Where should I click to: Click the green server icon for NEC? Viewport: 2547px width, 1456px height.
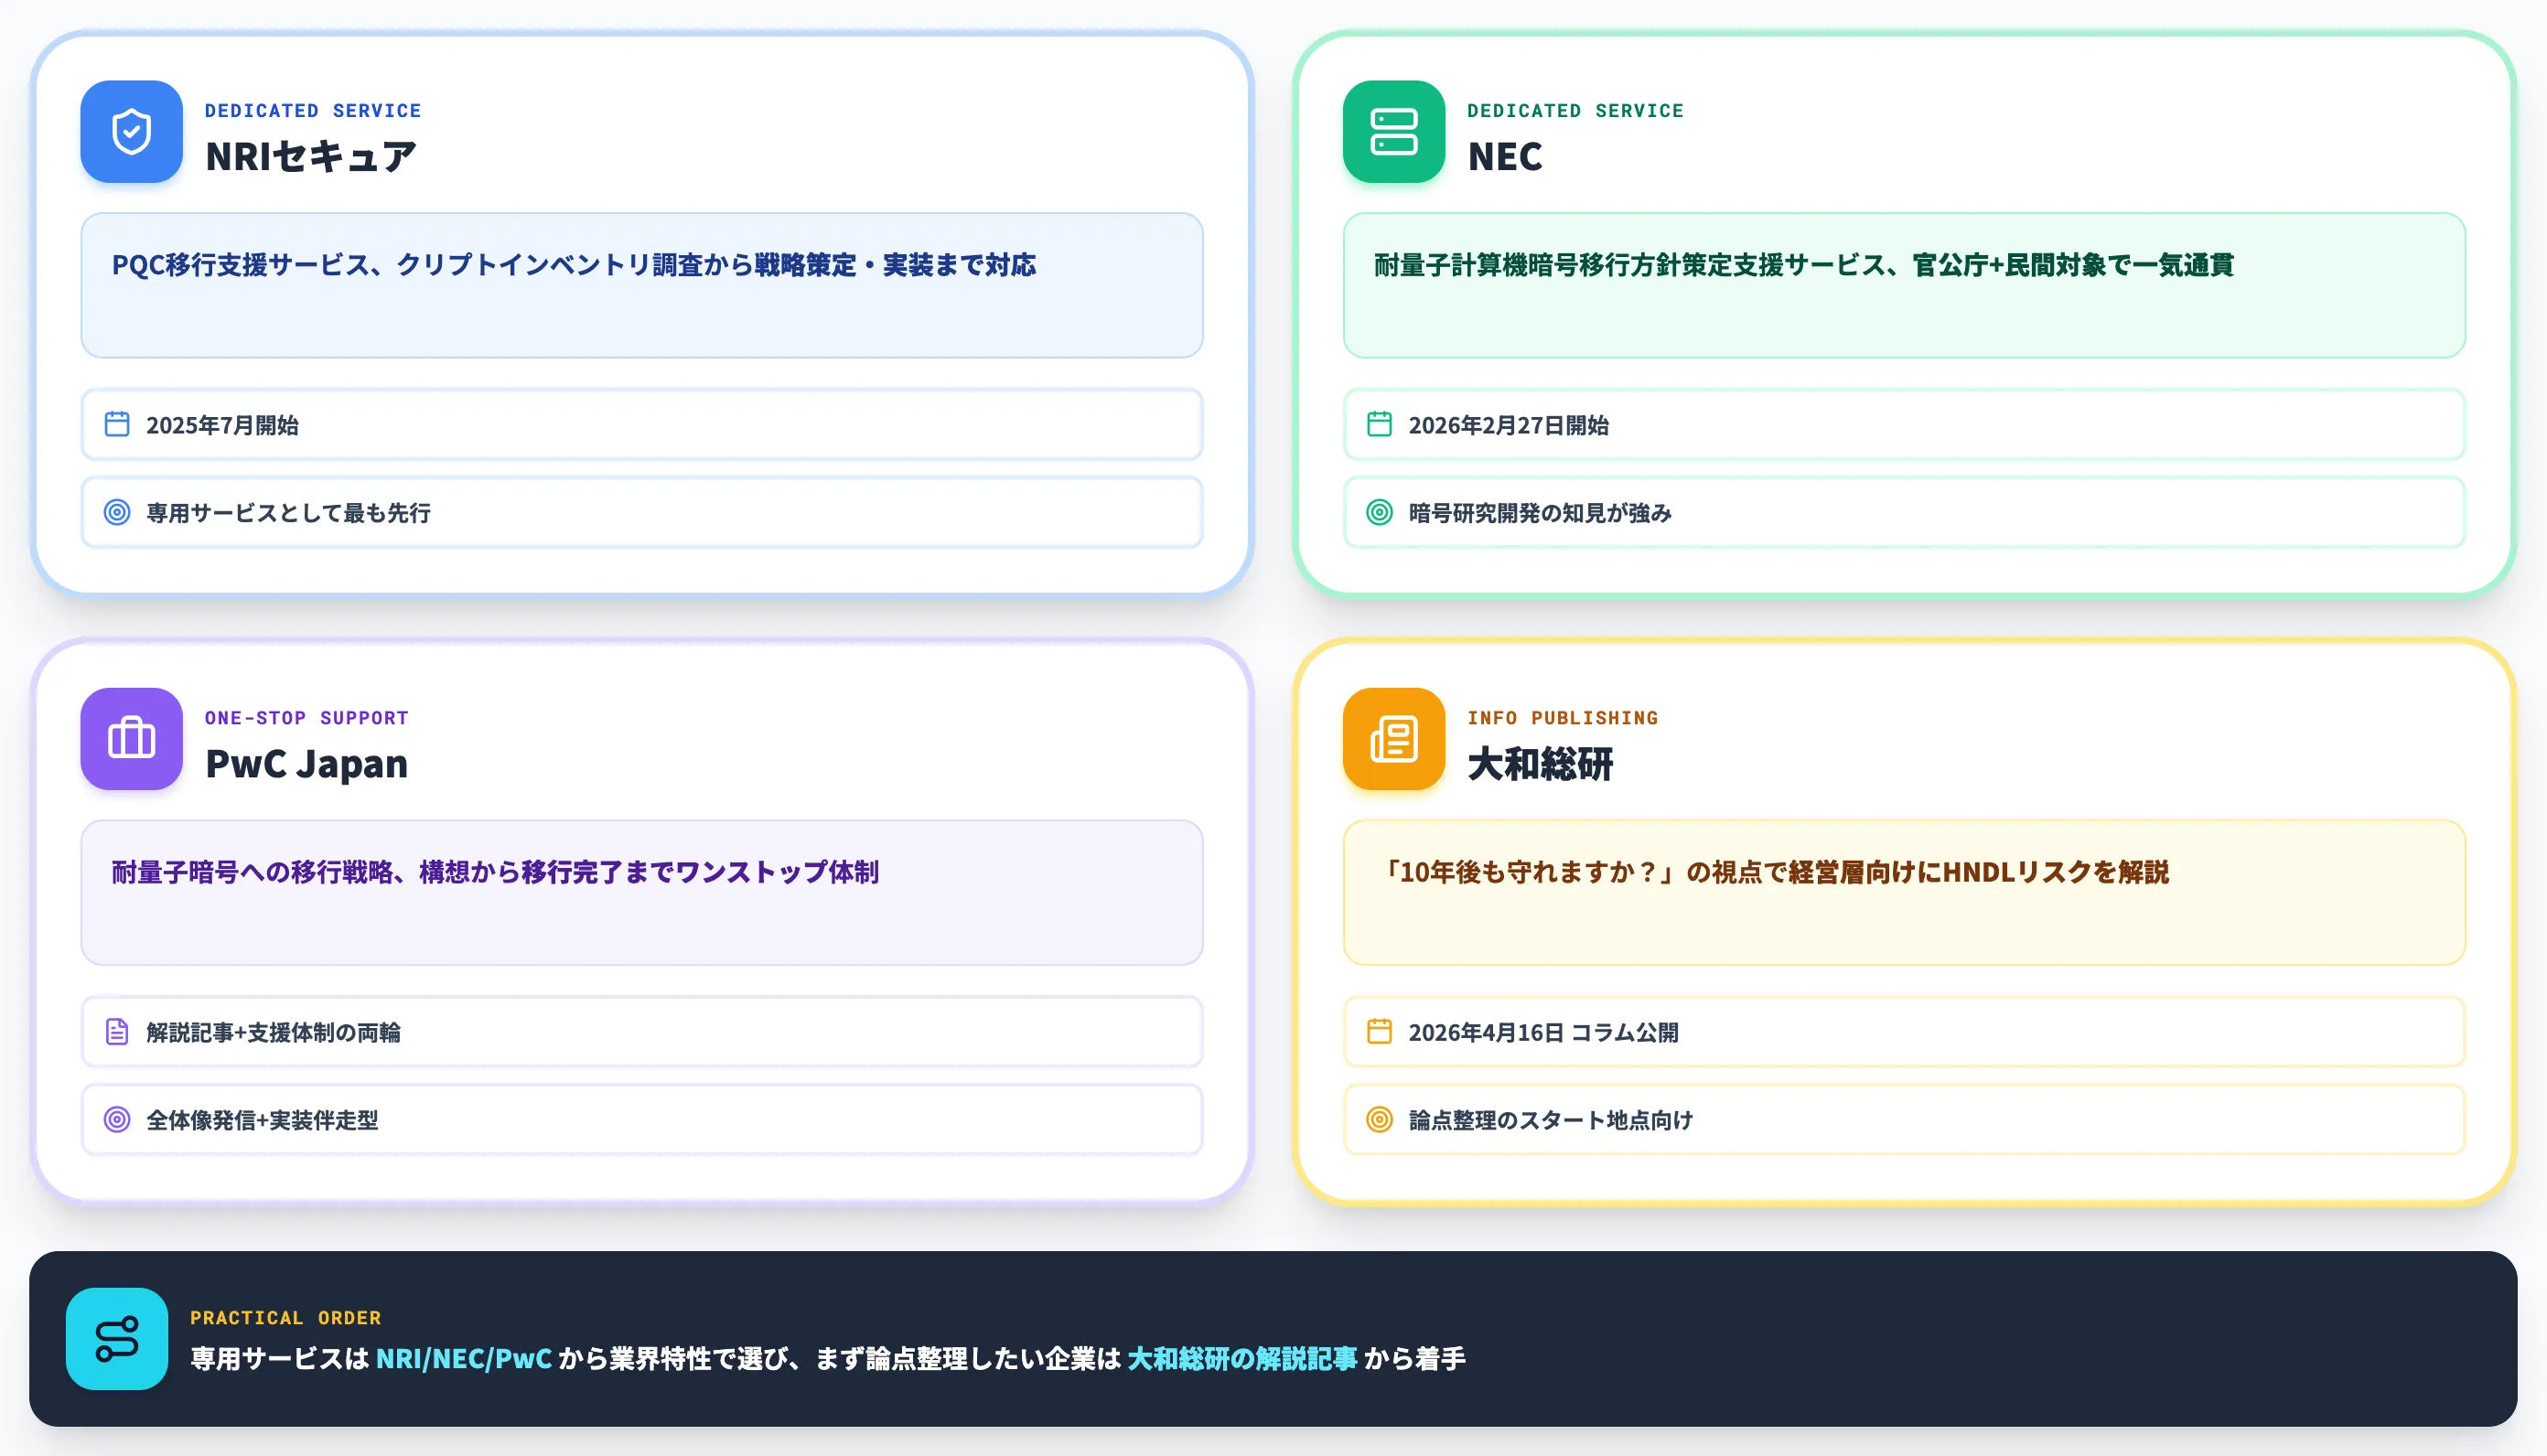point(1393,131)
